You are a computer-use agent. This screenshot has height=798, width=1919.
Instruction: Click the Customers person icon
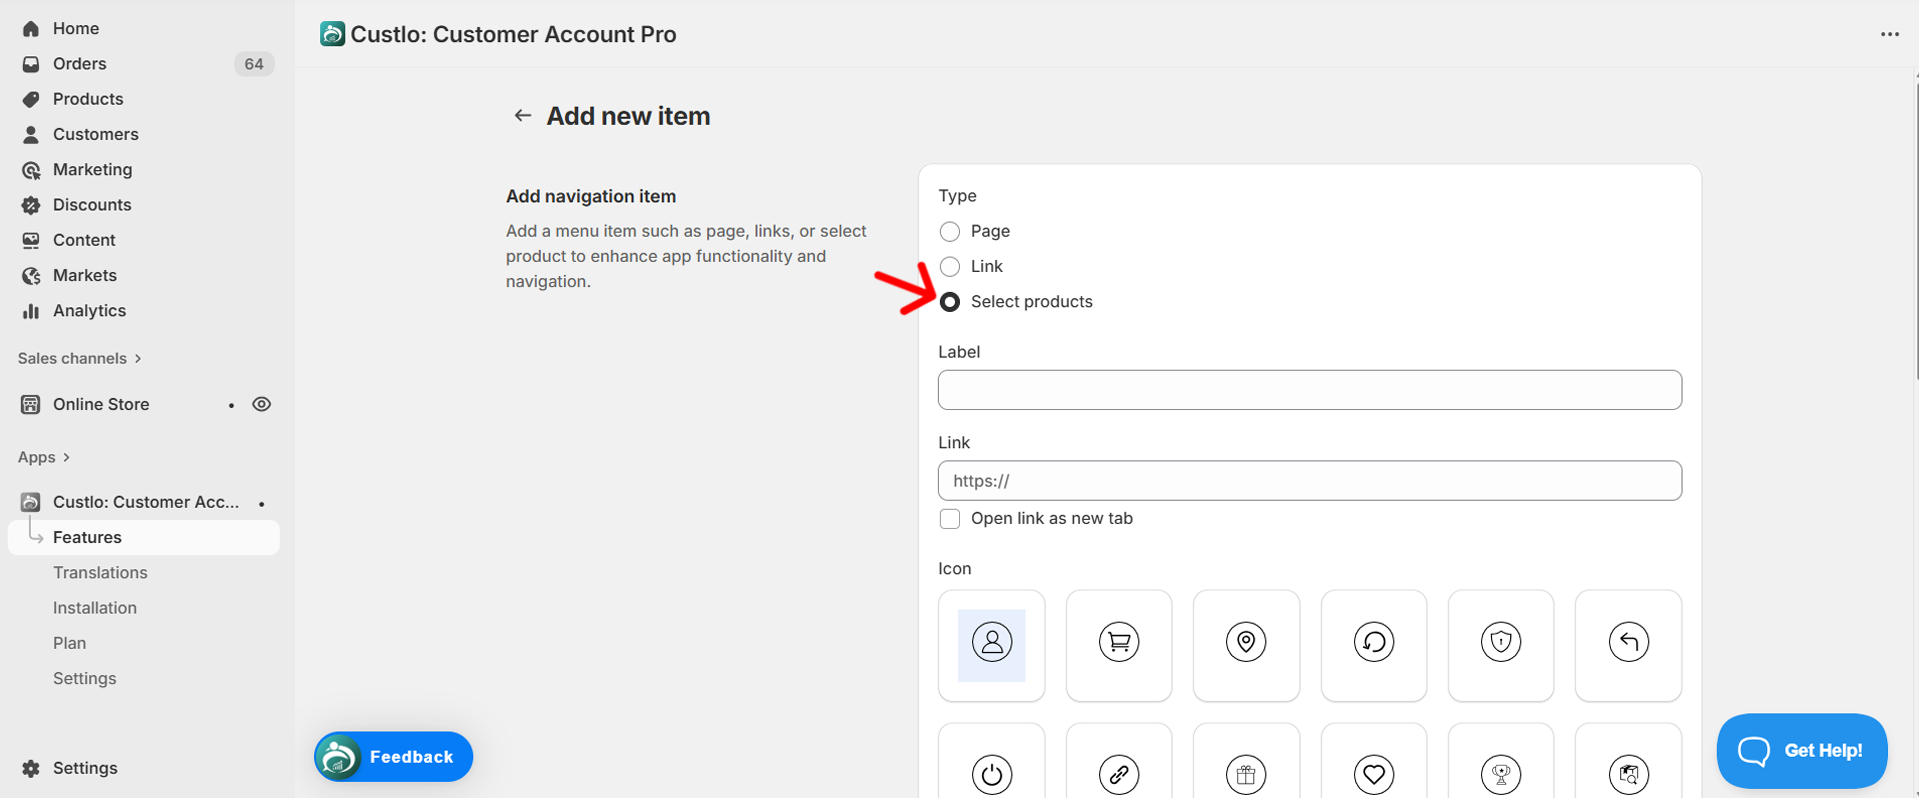(31, 134)
